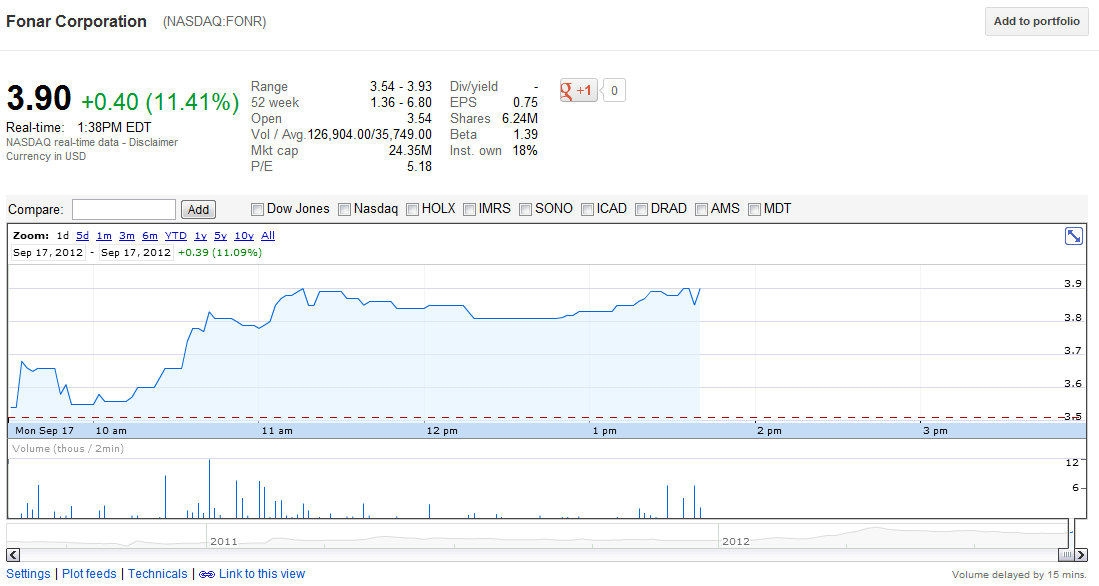Click the Beta value 1.39
Image resolution: width=1099 pixels, height=586 pixels.
(525, 135)
